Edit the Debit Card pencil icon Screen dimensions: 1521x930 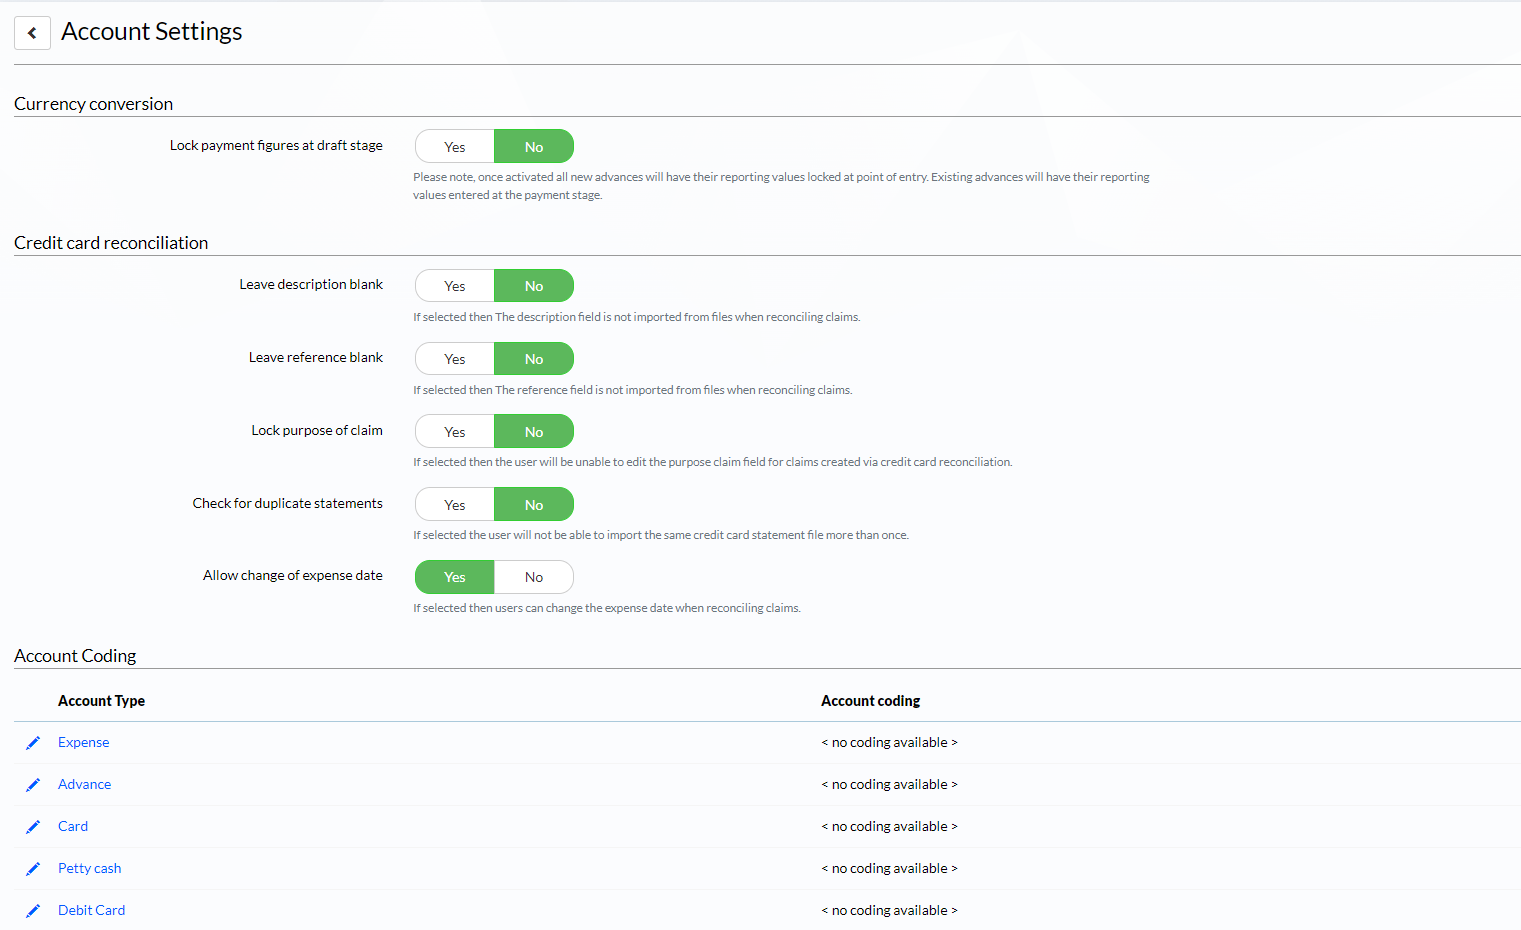pyautogui.click(x=33, y=911)
